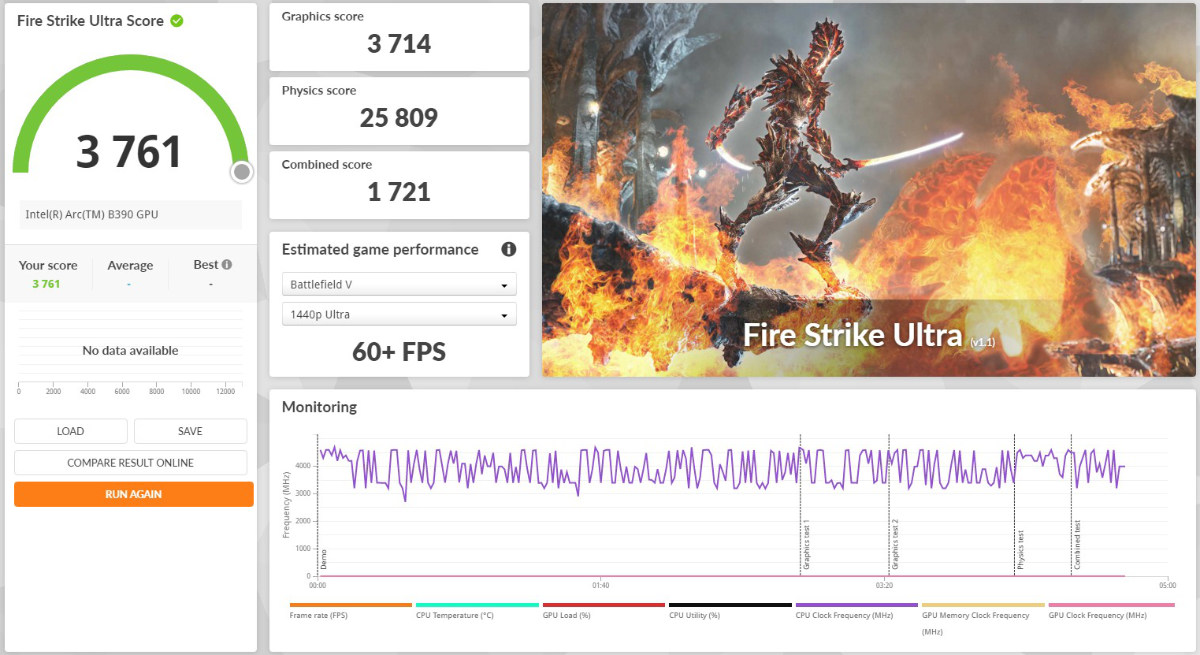This screenshot has width=1200, height=655.
Task: Click the LOAD button
Action: click(x=71, y=431)
